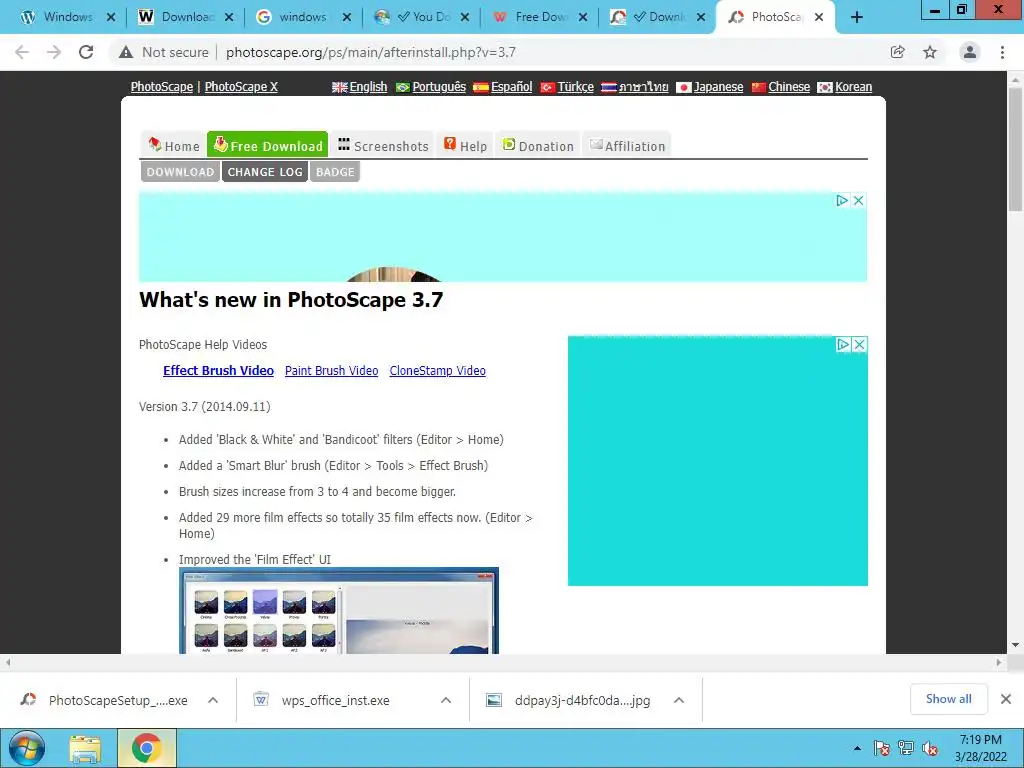
Task: Switch language to Chinese
Action: click(789, 87)
